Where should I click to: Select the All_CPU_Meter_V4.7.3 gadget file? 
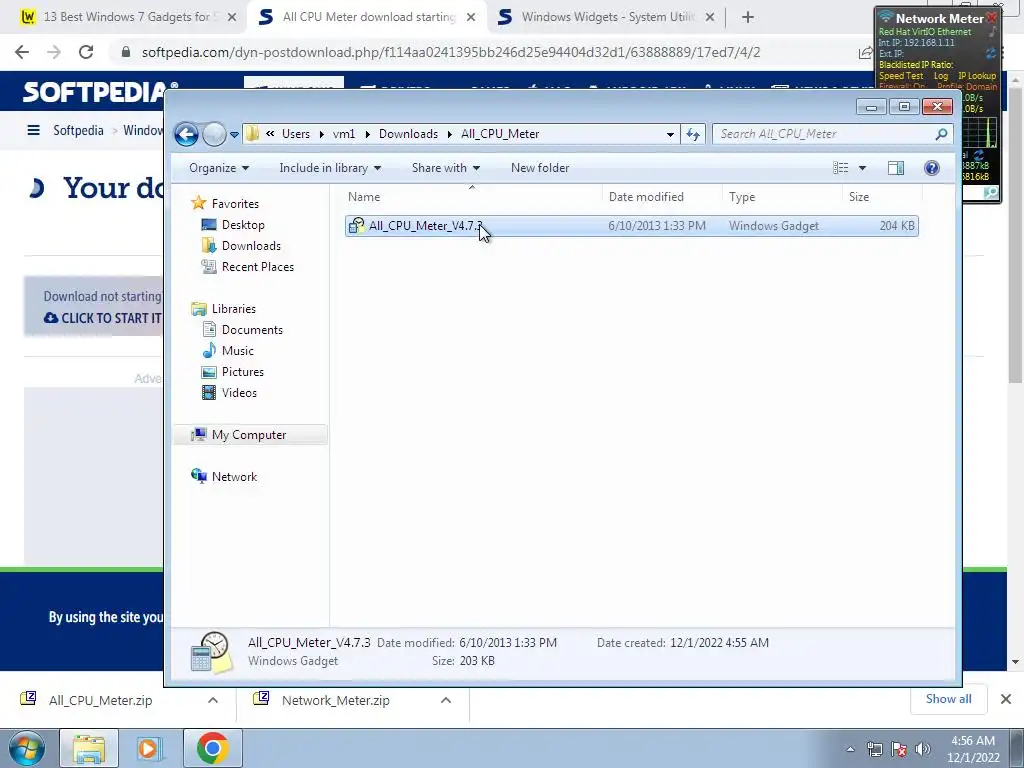(x=632, y=226)
